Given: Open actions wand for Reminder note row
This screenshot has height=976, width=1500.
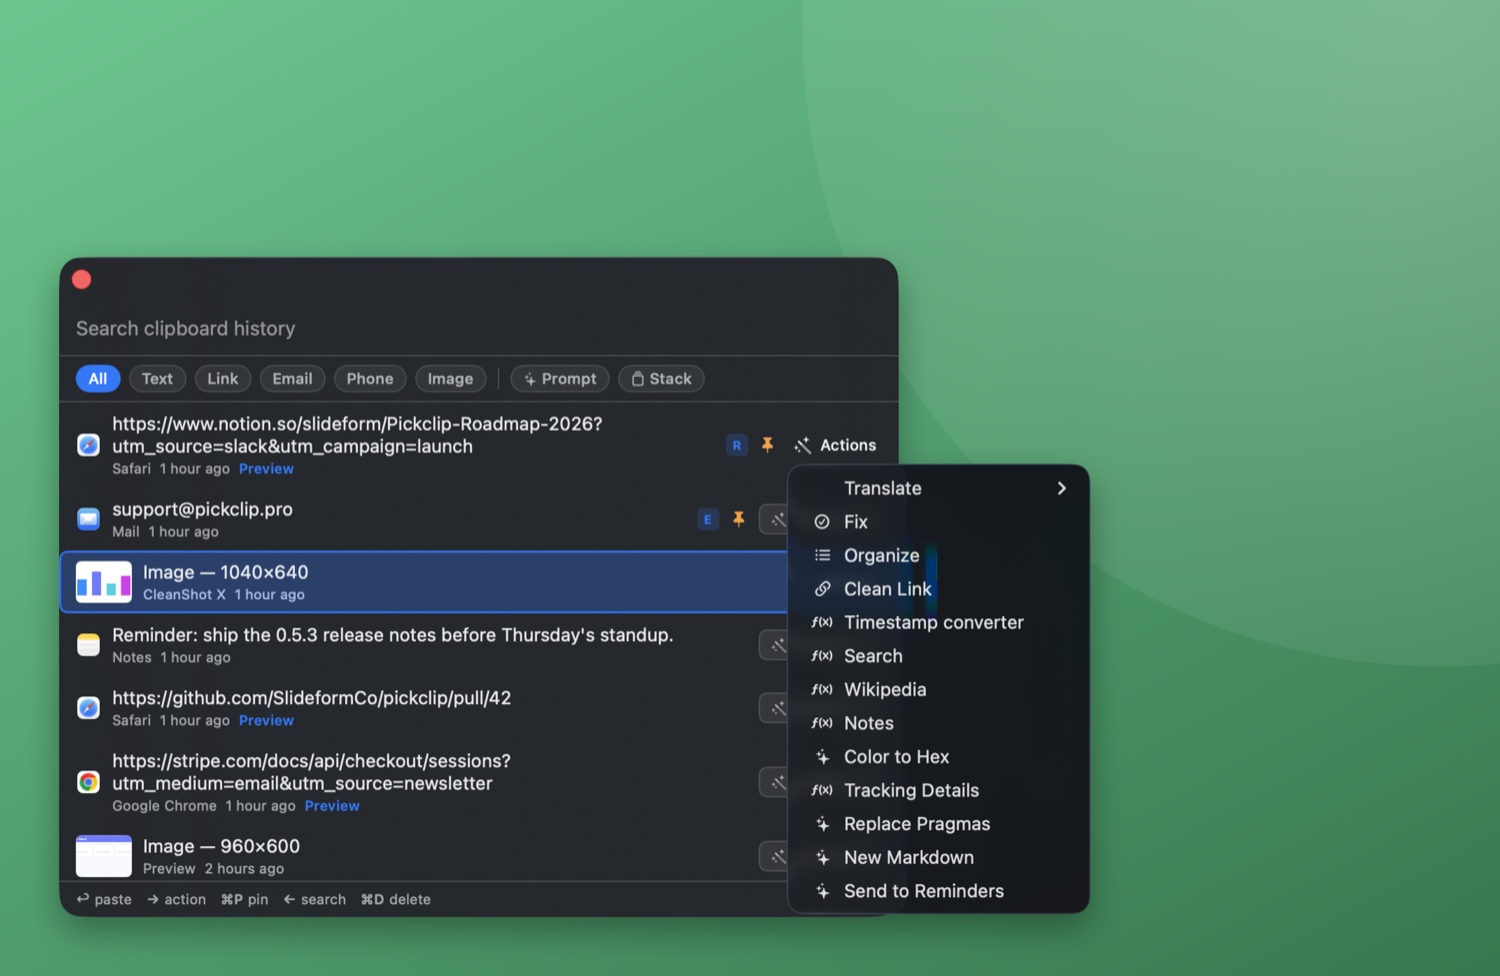Looking at the screenshot, I should (775, 645).
